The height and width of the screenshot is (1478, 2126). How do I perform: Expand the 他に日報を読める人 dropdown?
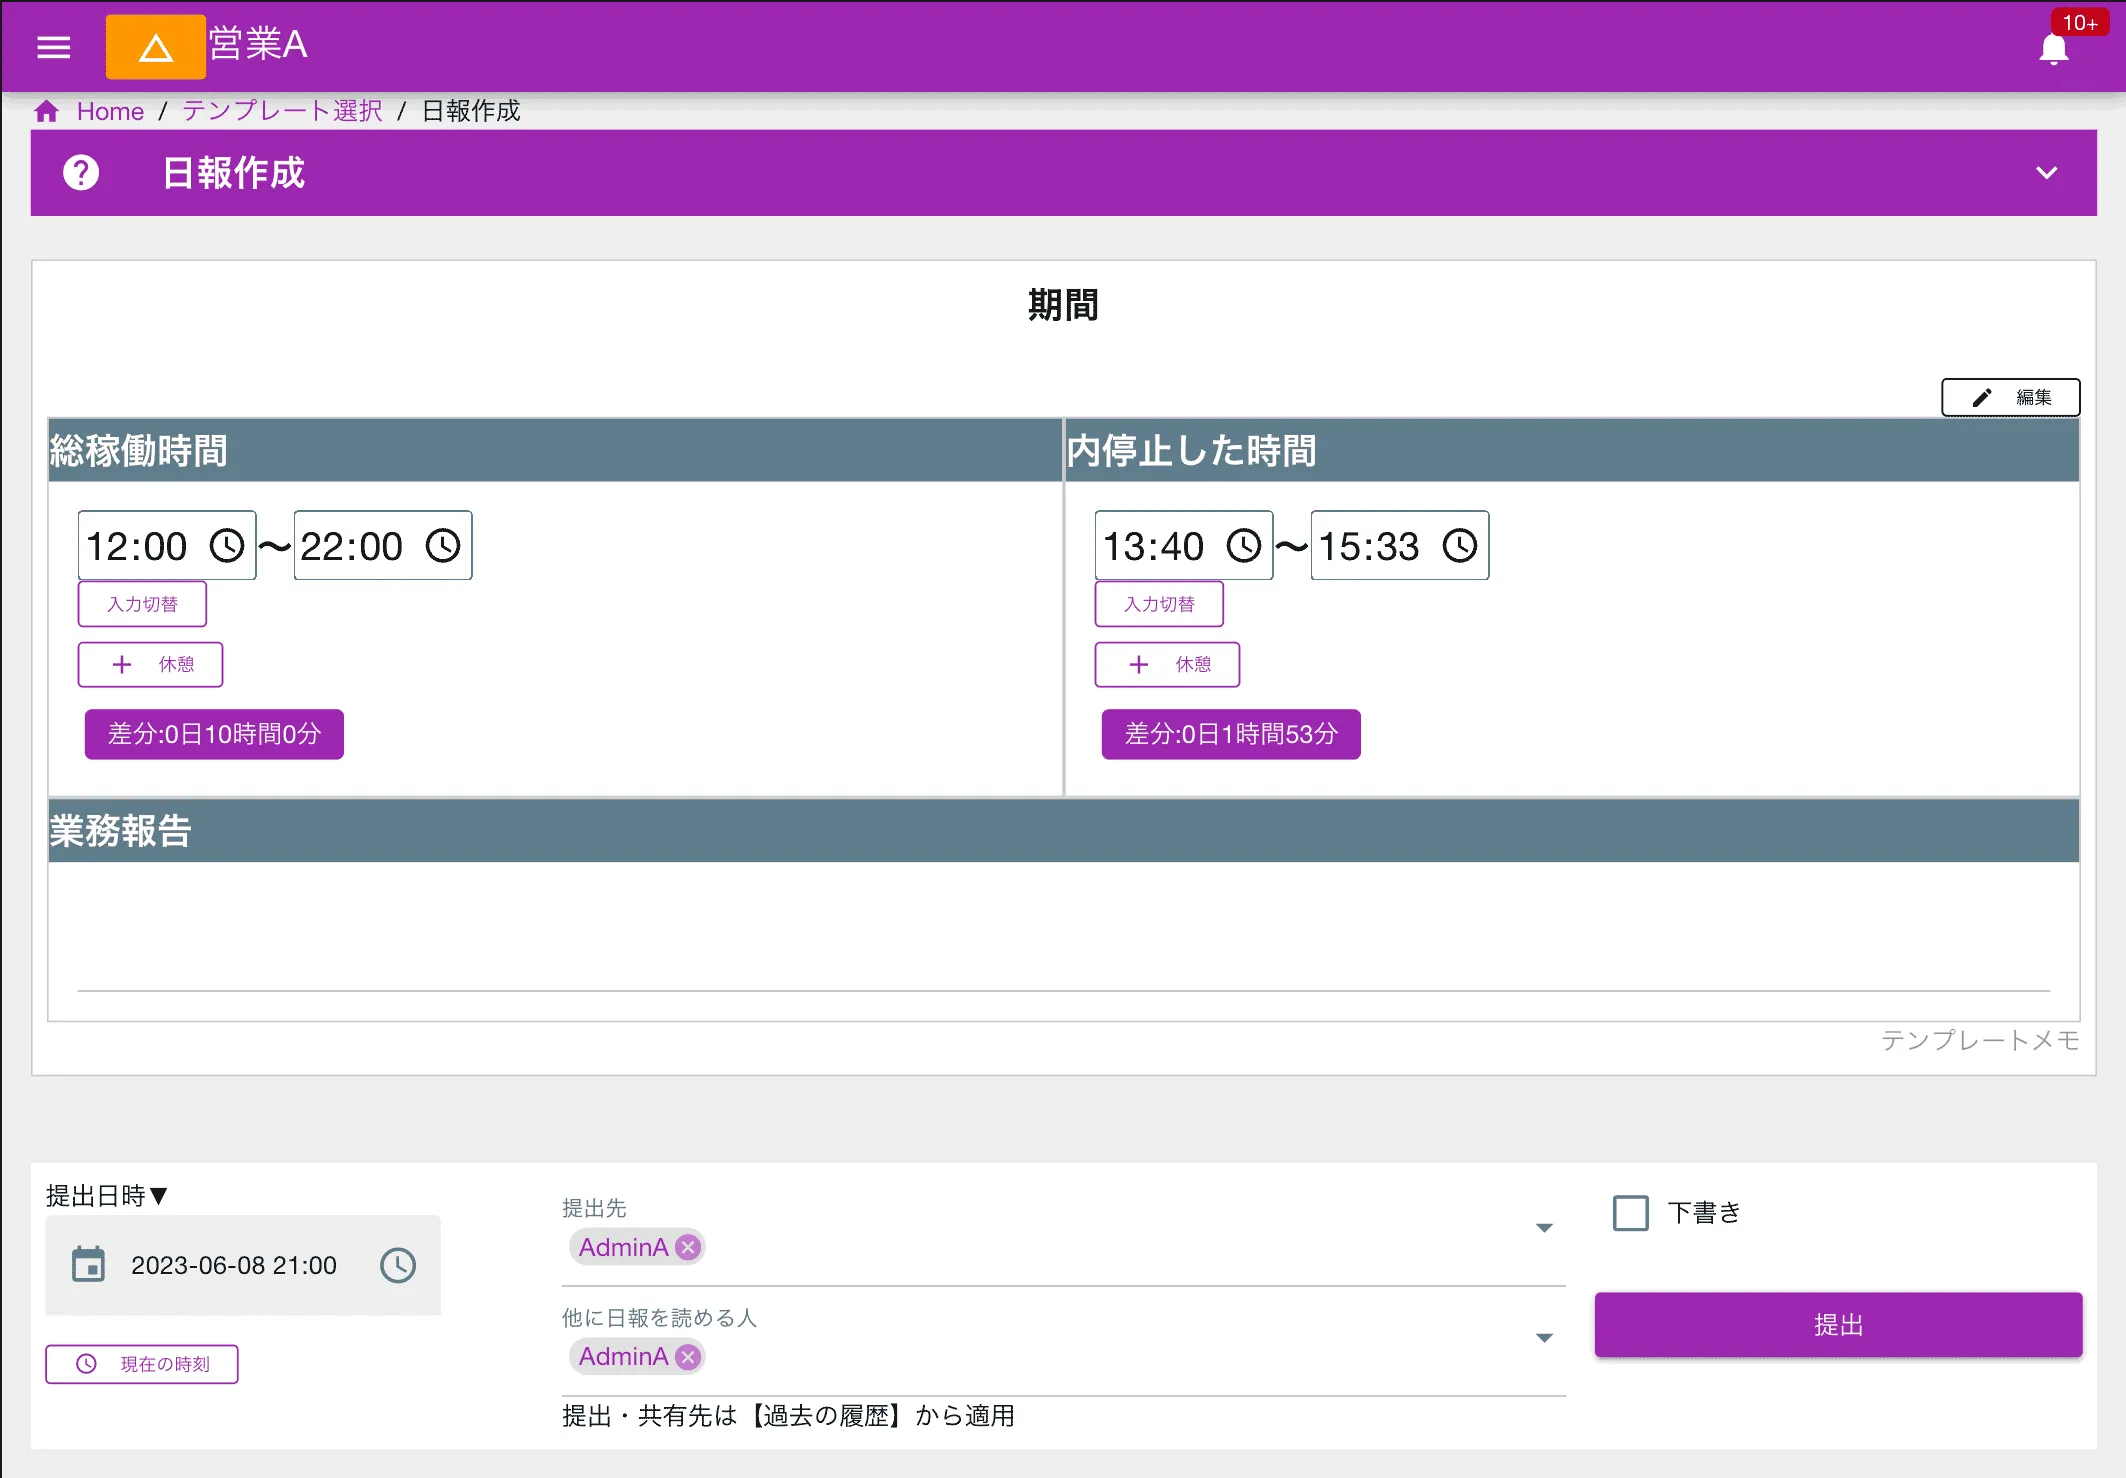[x=1545, y=1337]
